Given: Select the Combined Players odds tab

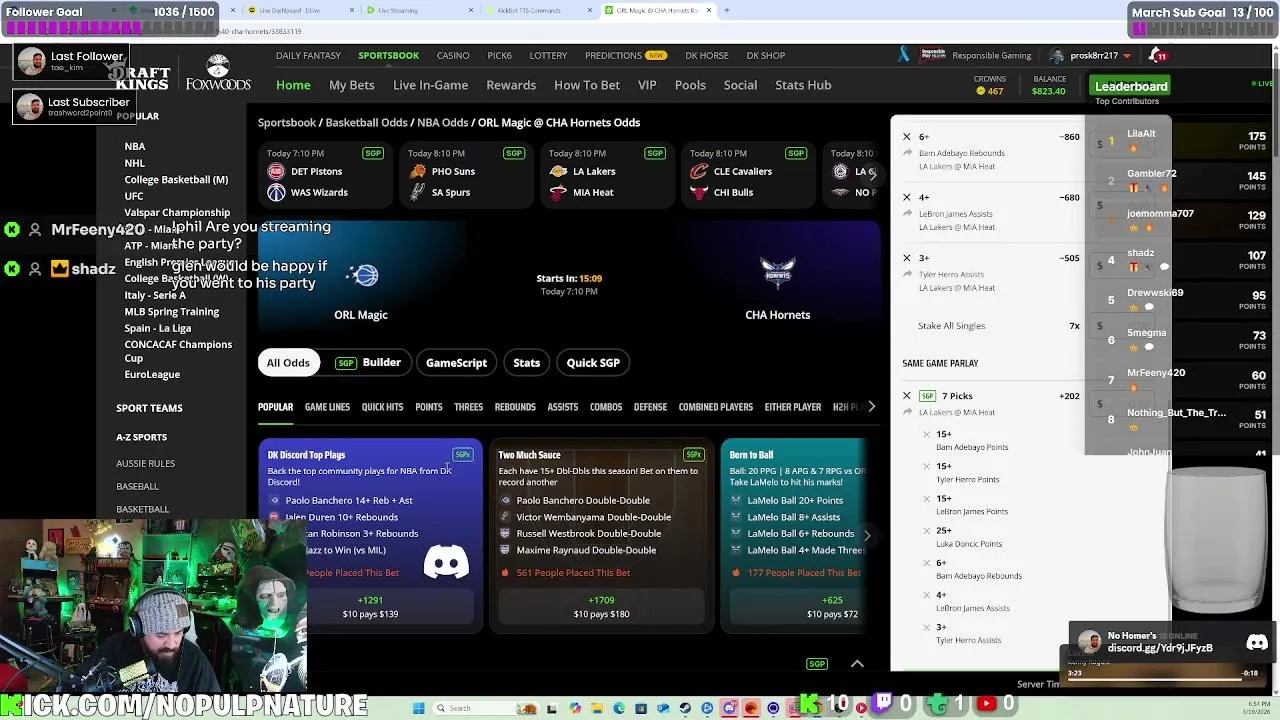Looking at the screenshot, I should [716, 407].
